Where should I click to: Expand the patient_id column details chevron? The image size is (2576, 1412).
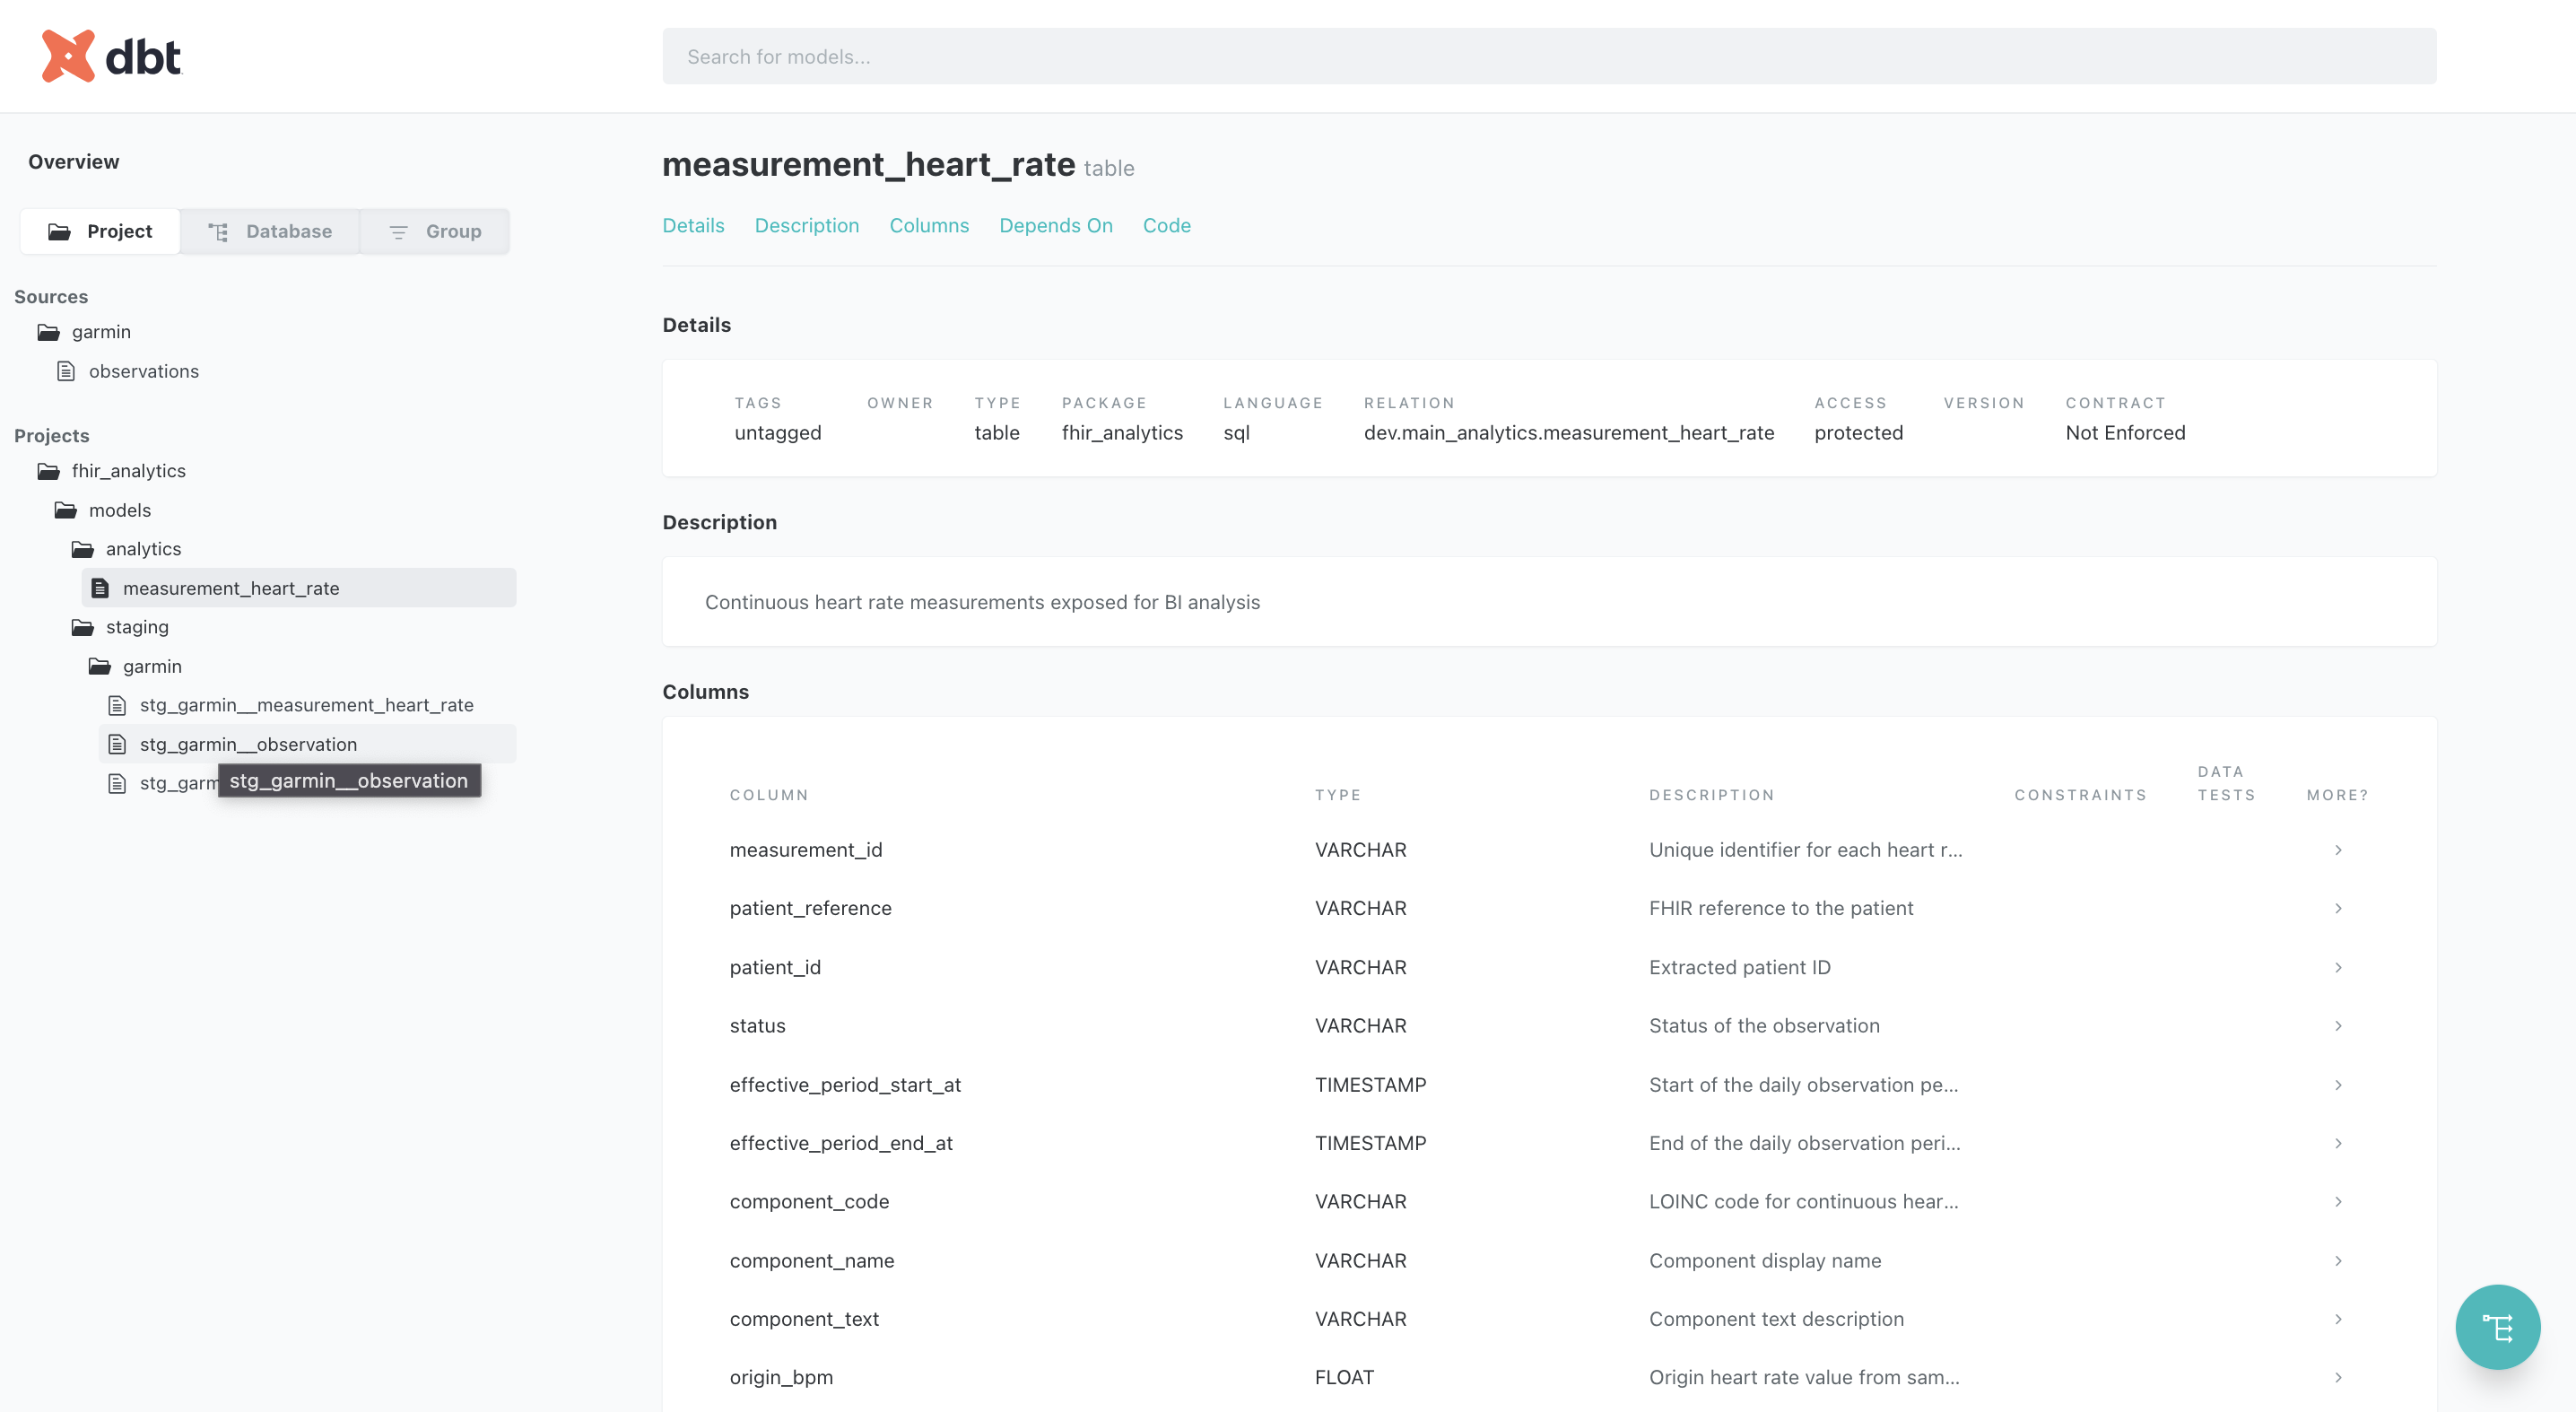point(2338,967)
